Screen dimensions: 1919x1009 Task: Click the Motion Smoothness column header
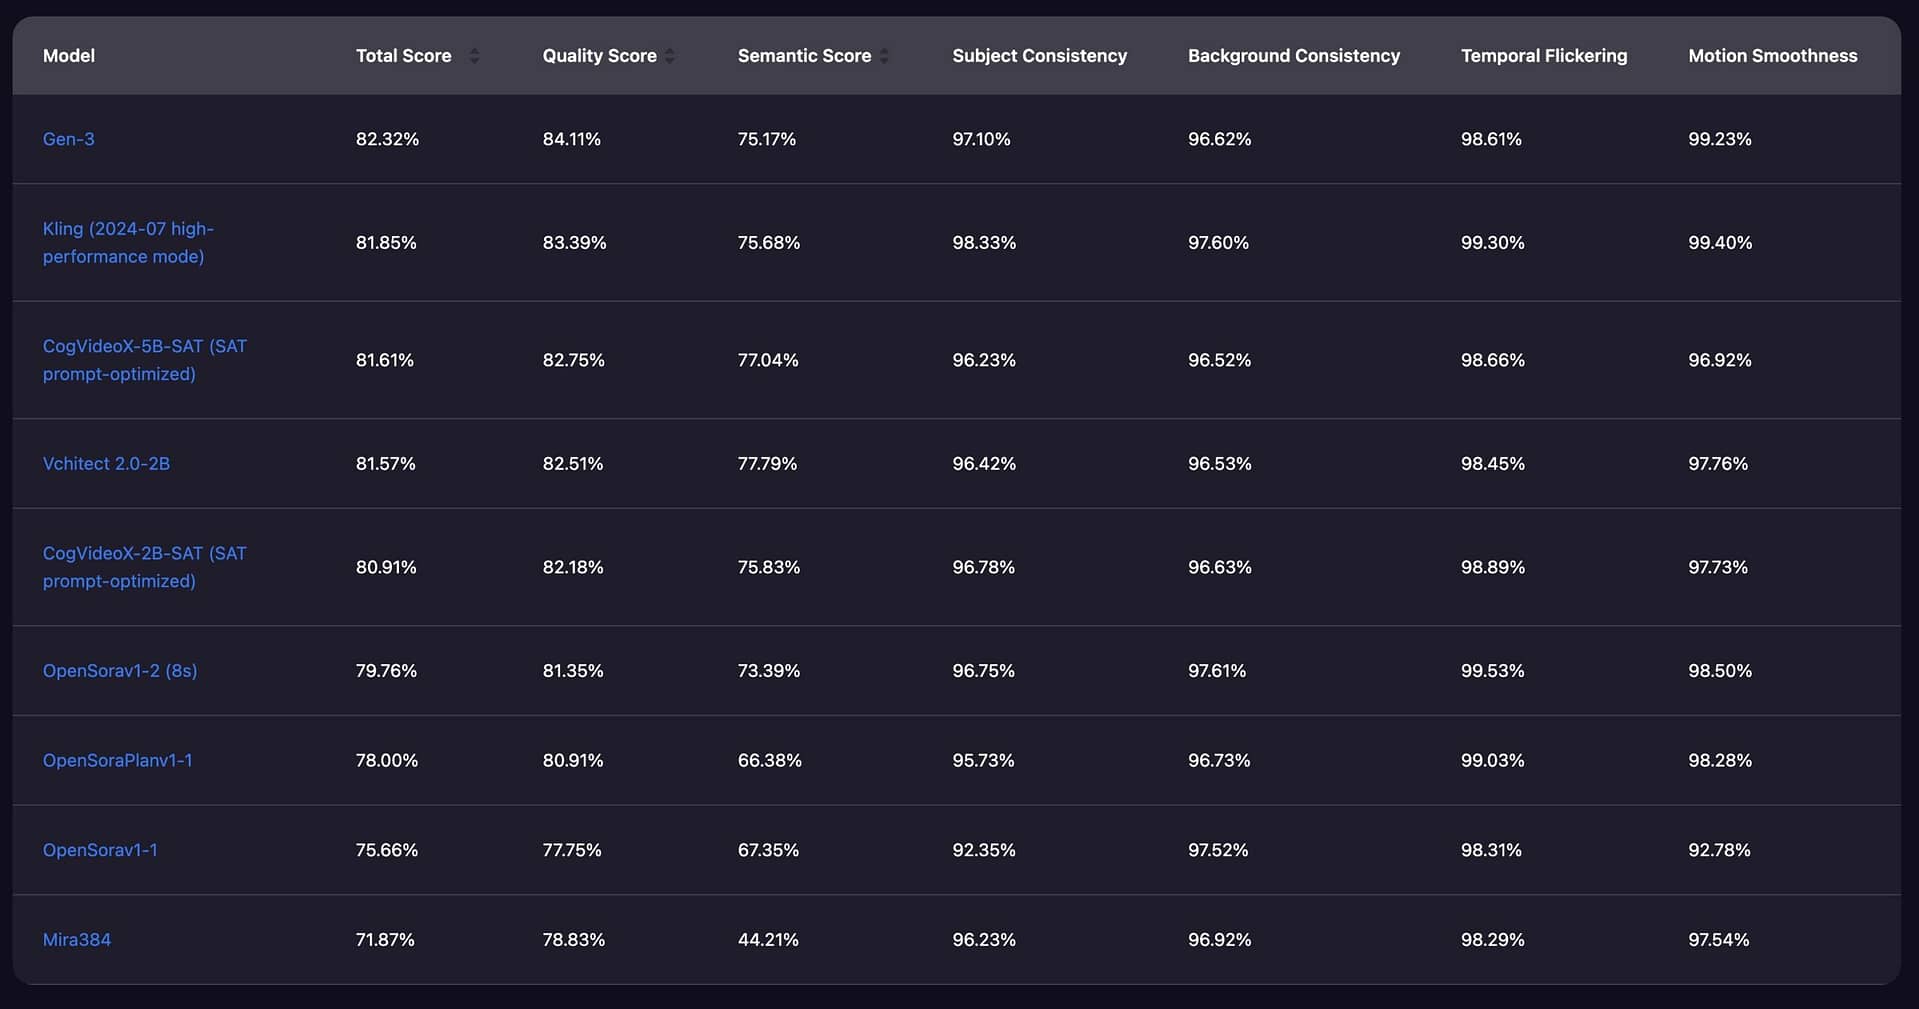[x=1773, y=56]
